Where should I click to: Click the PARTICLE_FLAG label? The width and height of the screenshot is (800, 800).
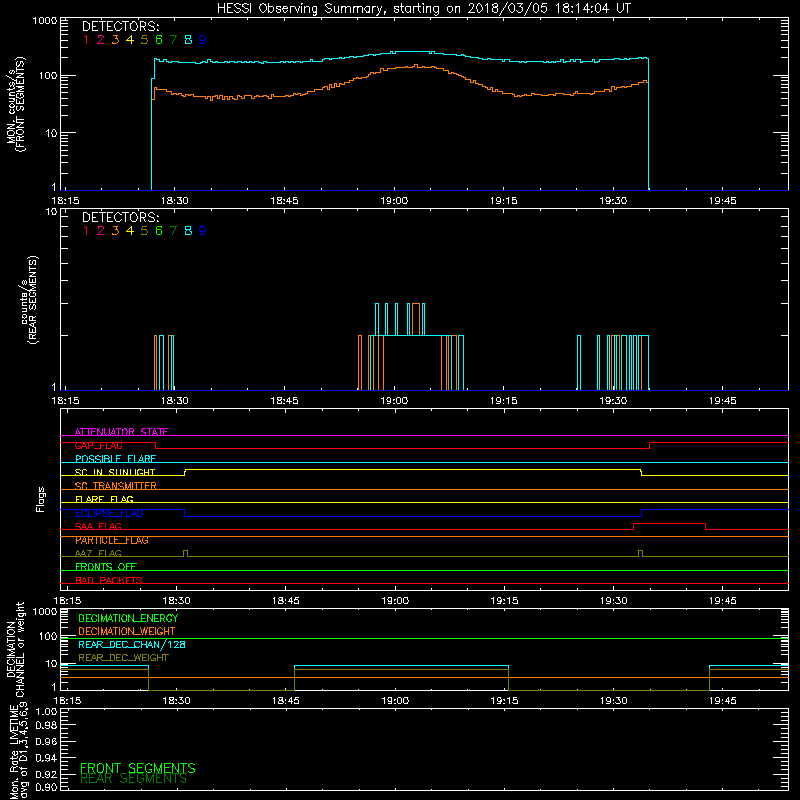[x=112, y=540]
